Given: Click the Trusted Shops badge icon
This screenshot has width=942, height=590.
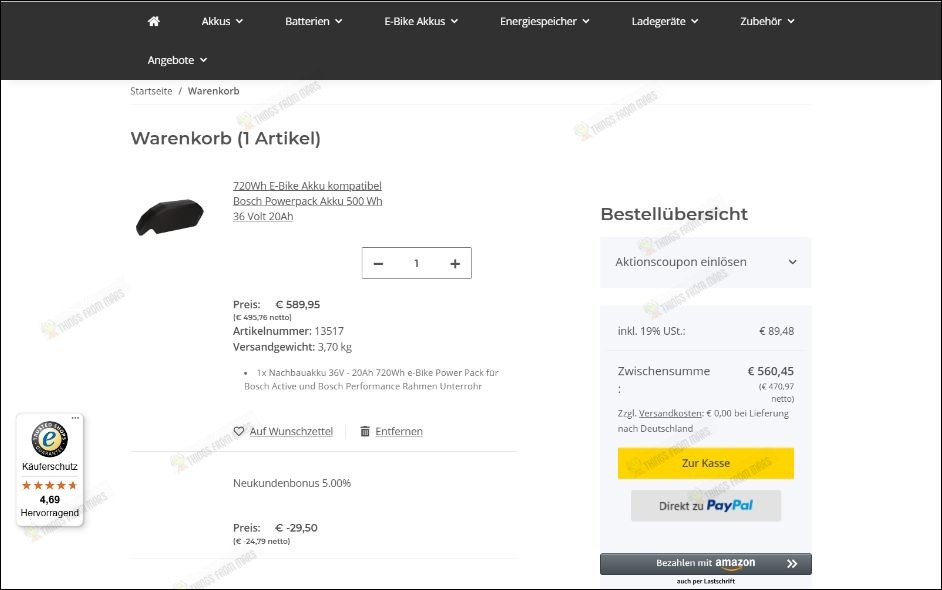Looking at the screenshot, I should (x=49, y=439).
